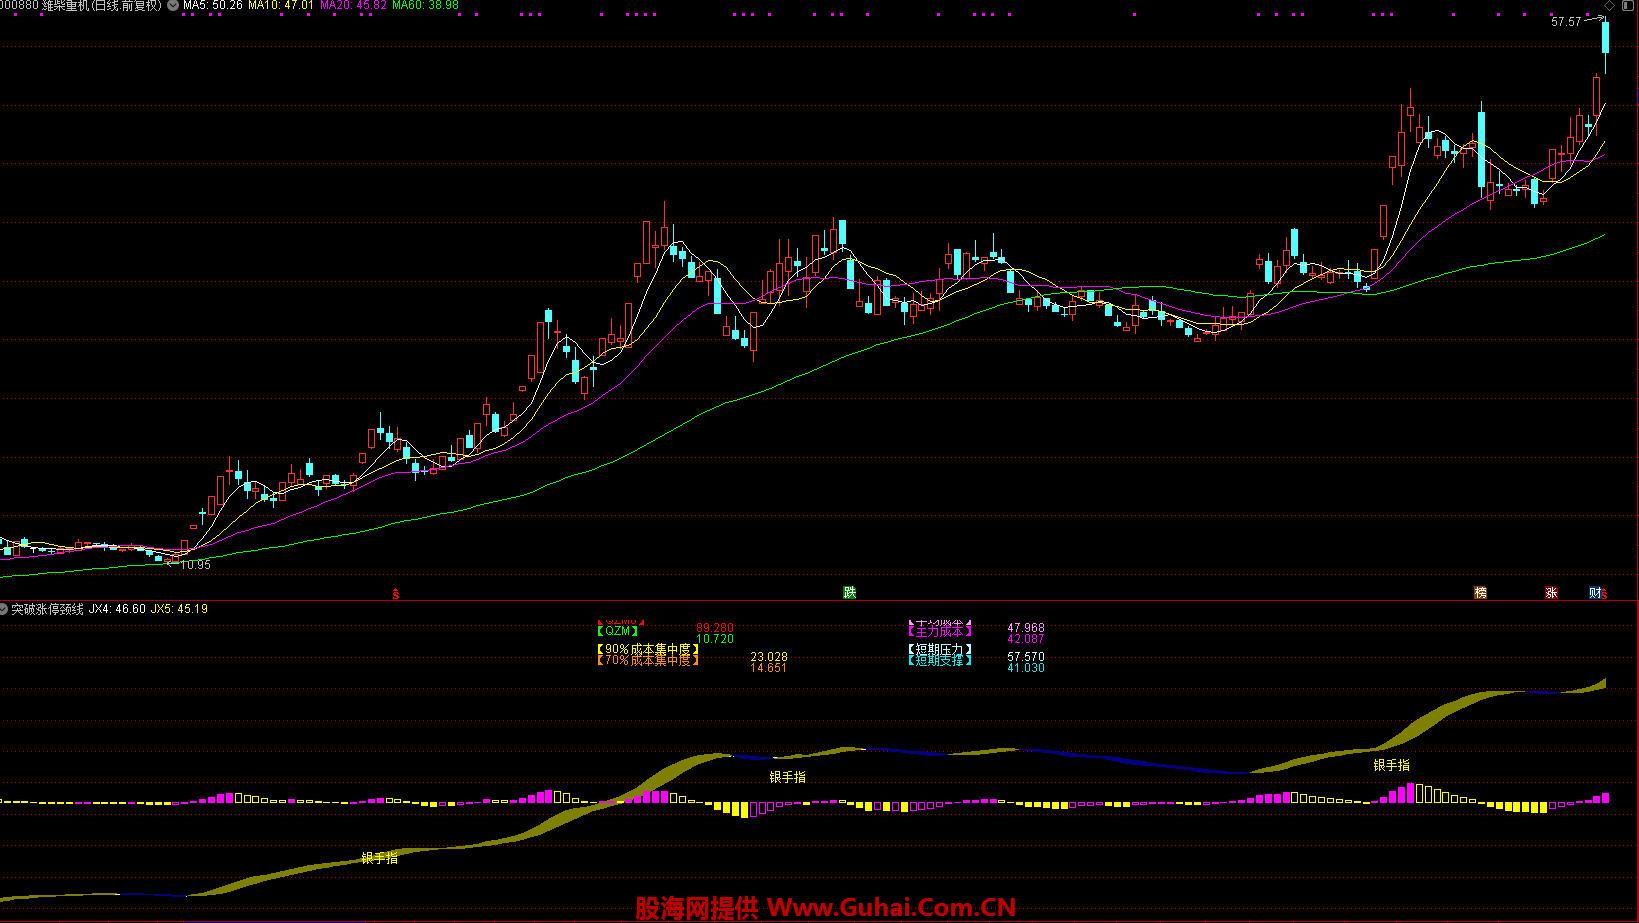
Task: Open the 突破涨停颈线 indicator dropdown arrow
Action: [x=4, y=608]
